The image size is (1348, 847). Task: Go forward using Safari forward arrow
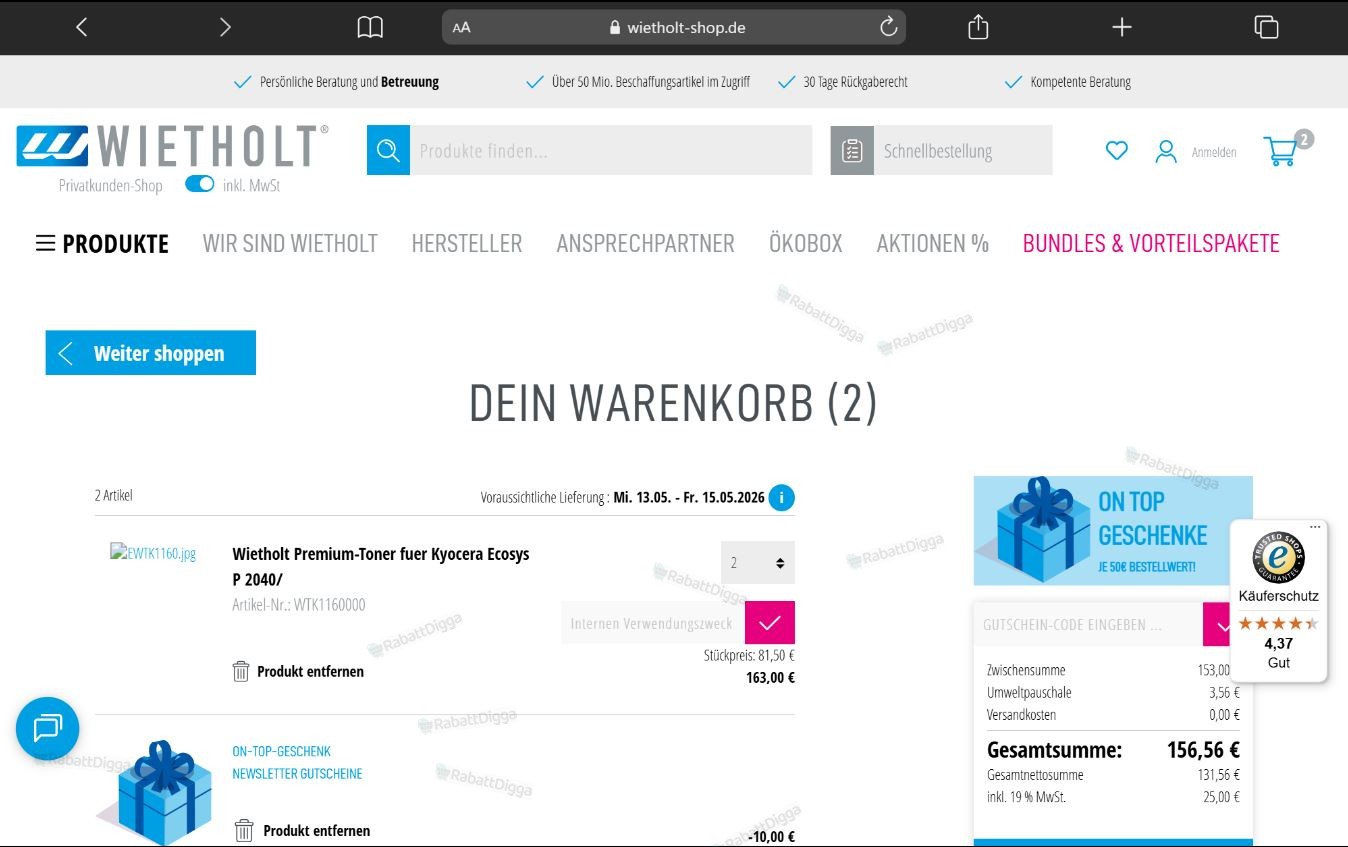click(x=225, y=27)
